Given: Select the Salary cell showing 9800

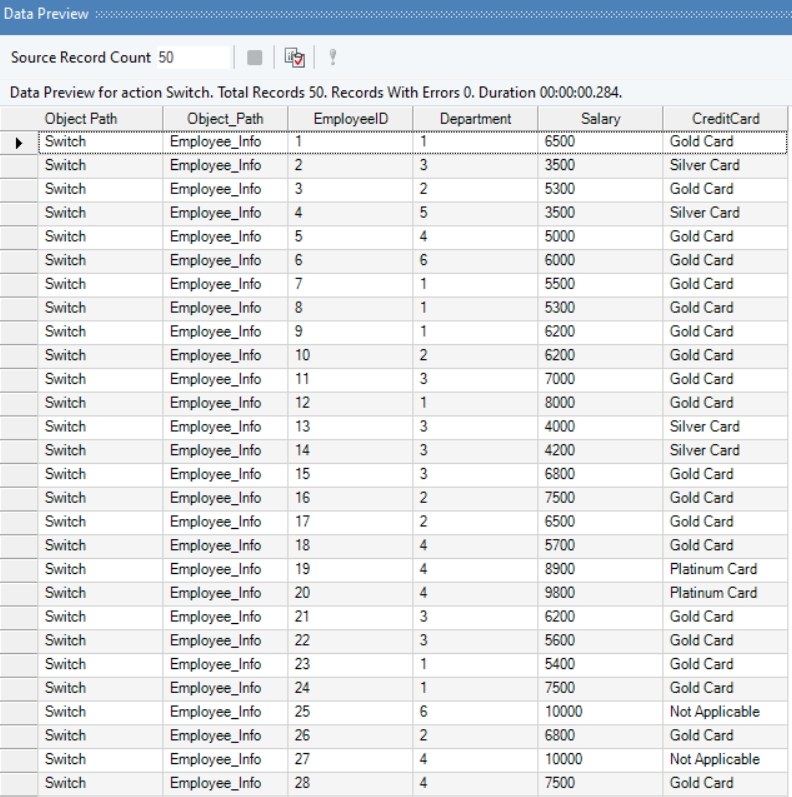Looking at the screenshot, I should click(599, 593).
